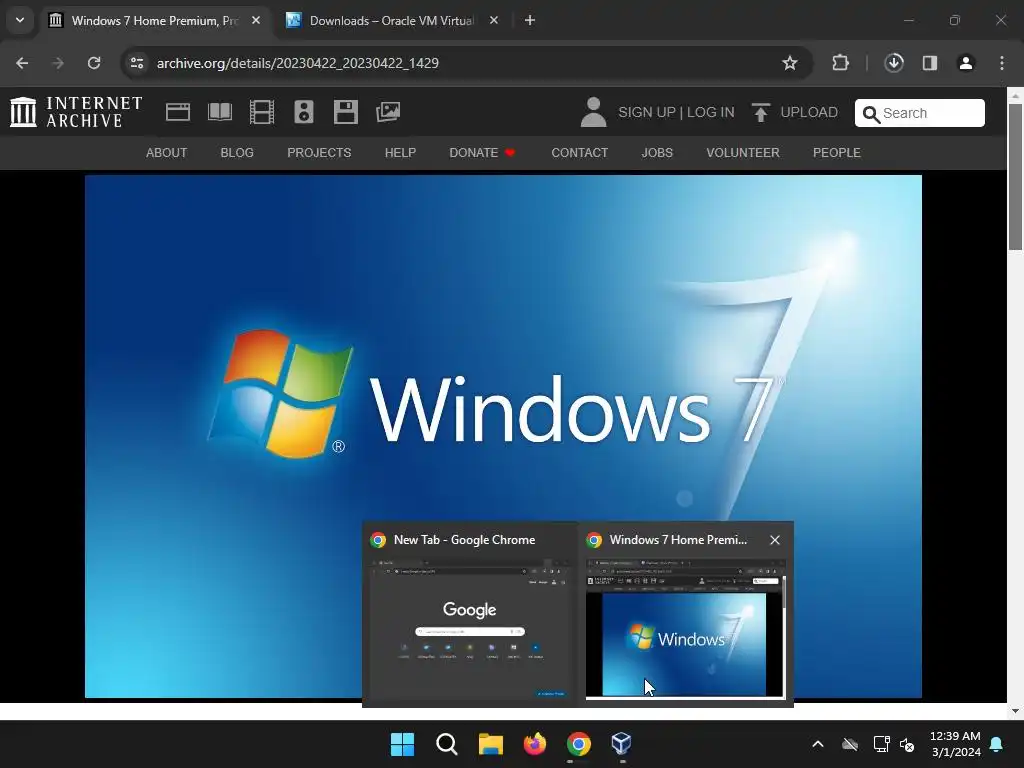Switch to Downloads – Oracle VM VirtualBox tab
Screen dimensions: 1024x768
[392, 21]
